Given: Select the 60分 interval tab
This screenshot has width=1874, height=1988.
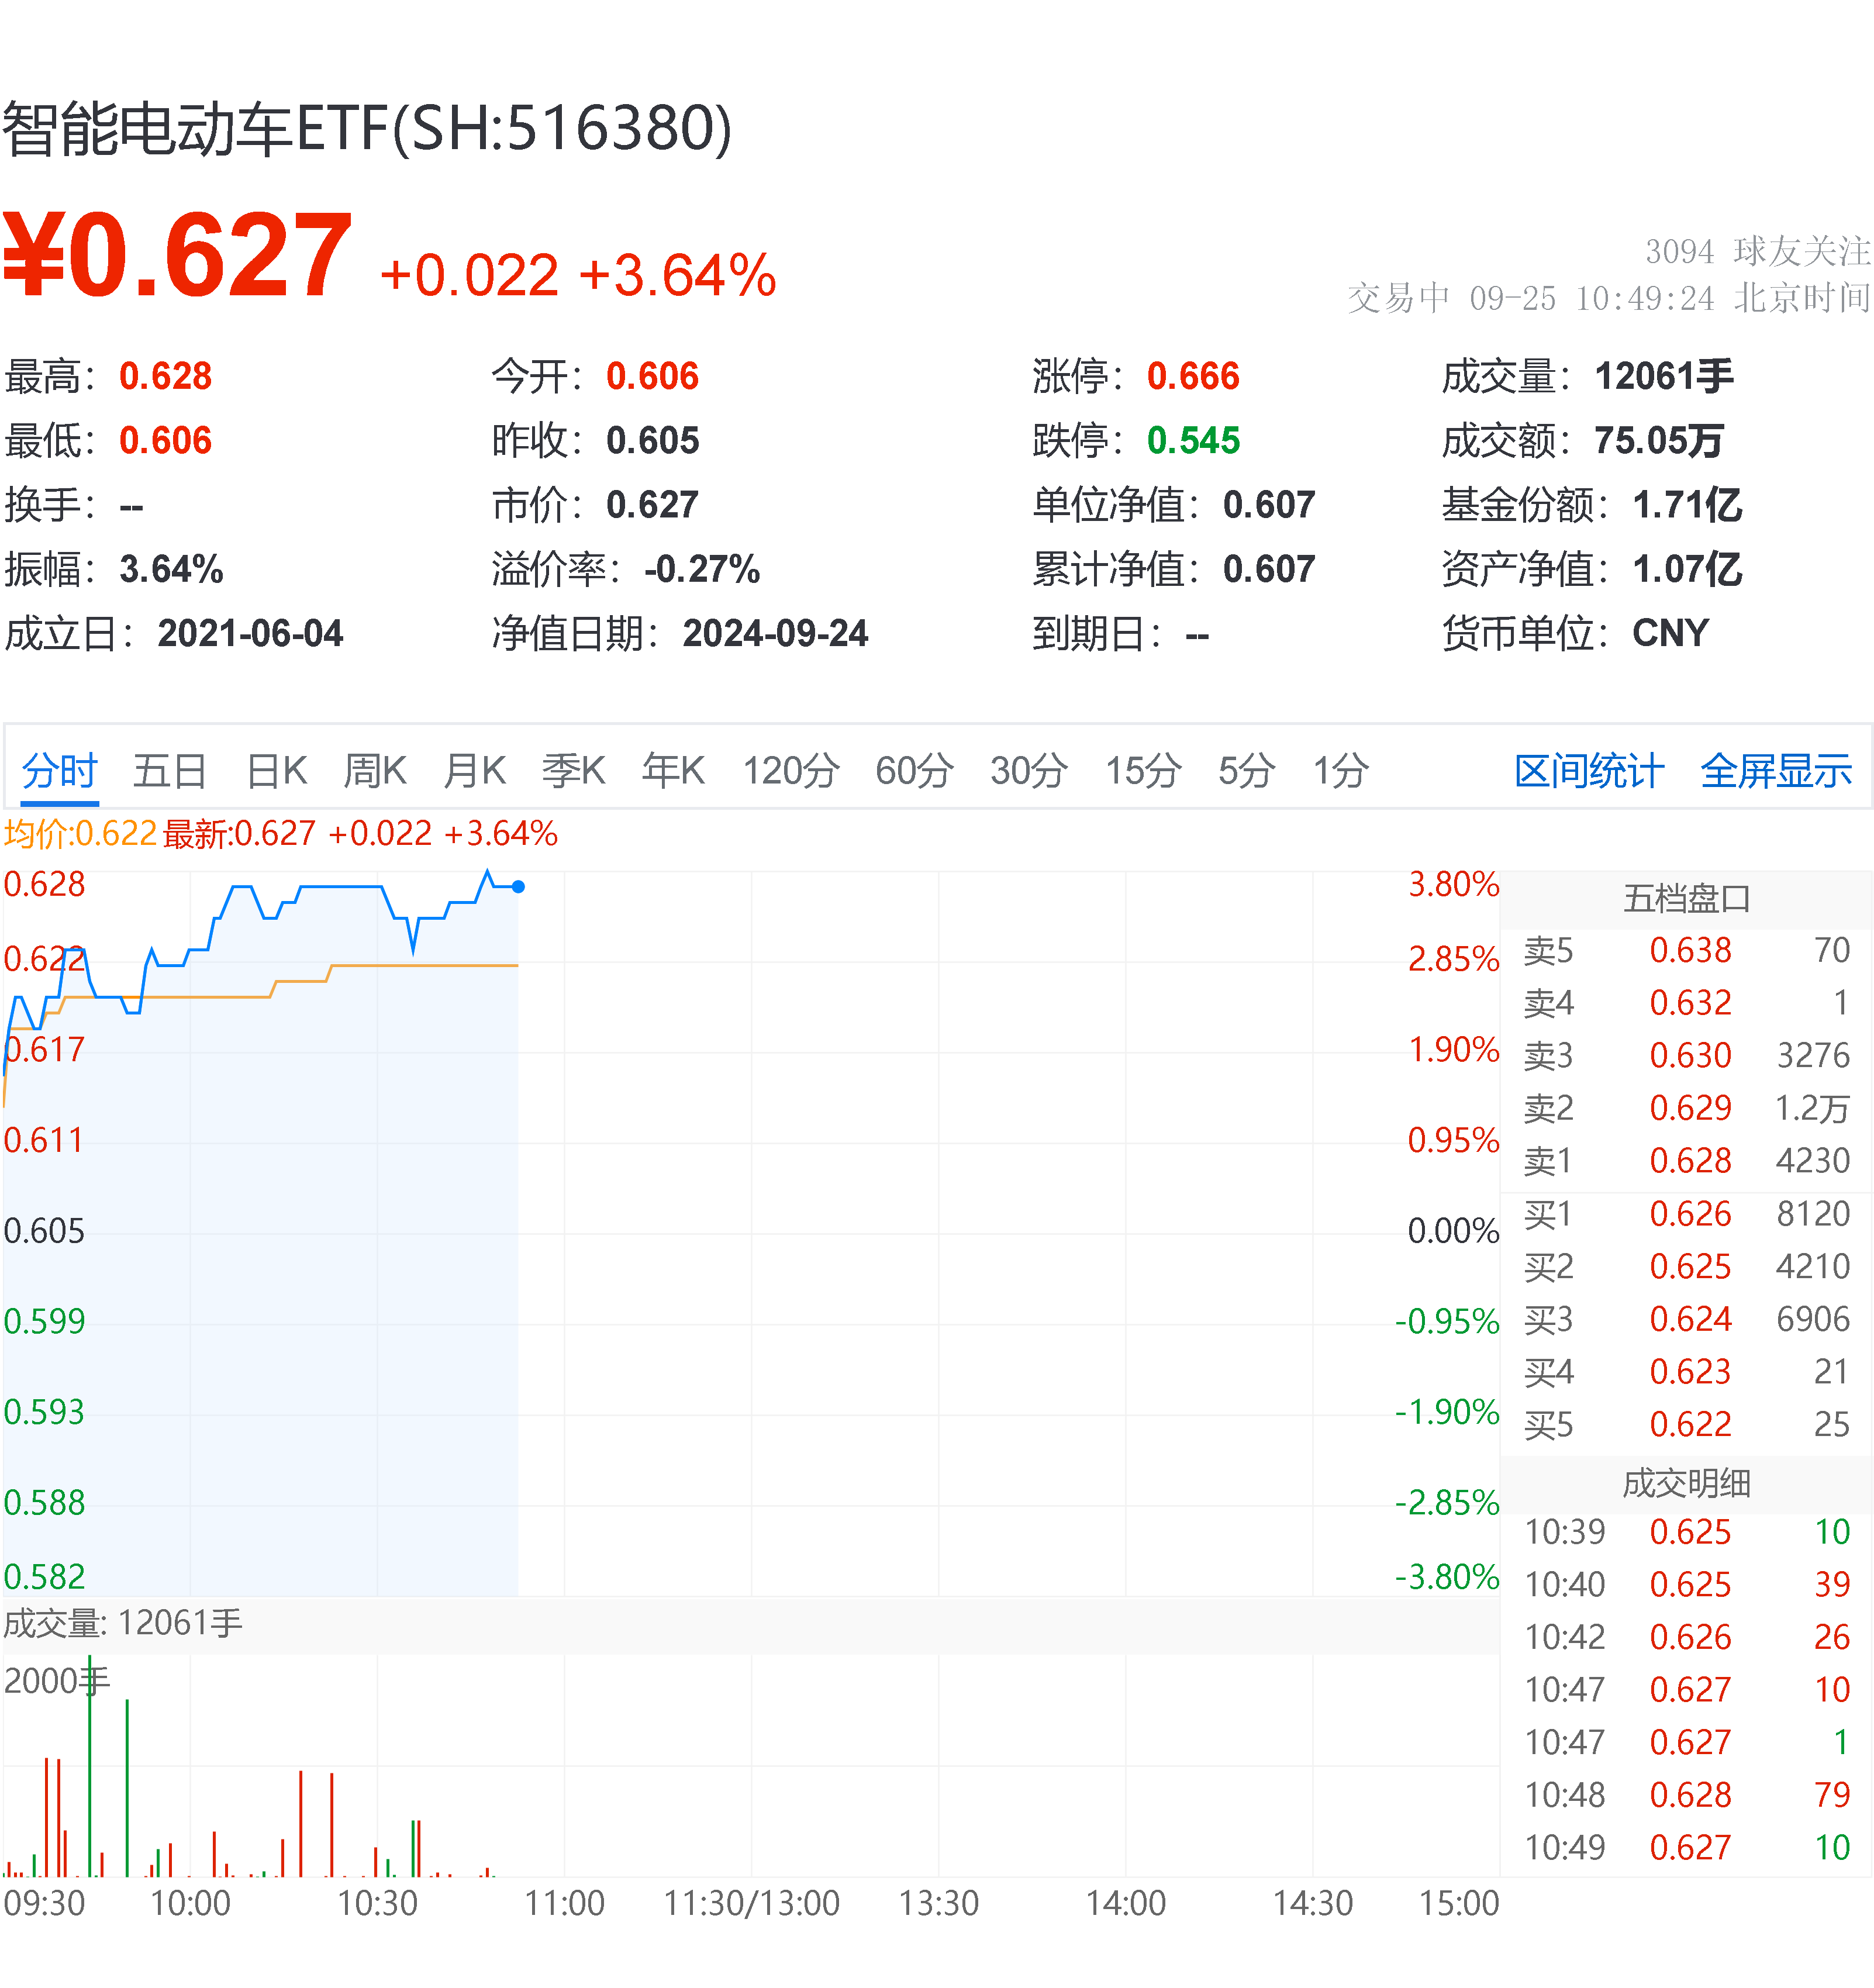Looking at the screenshot, I should (914, 771).
